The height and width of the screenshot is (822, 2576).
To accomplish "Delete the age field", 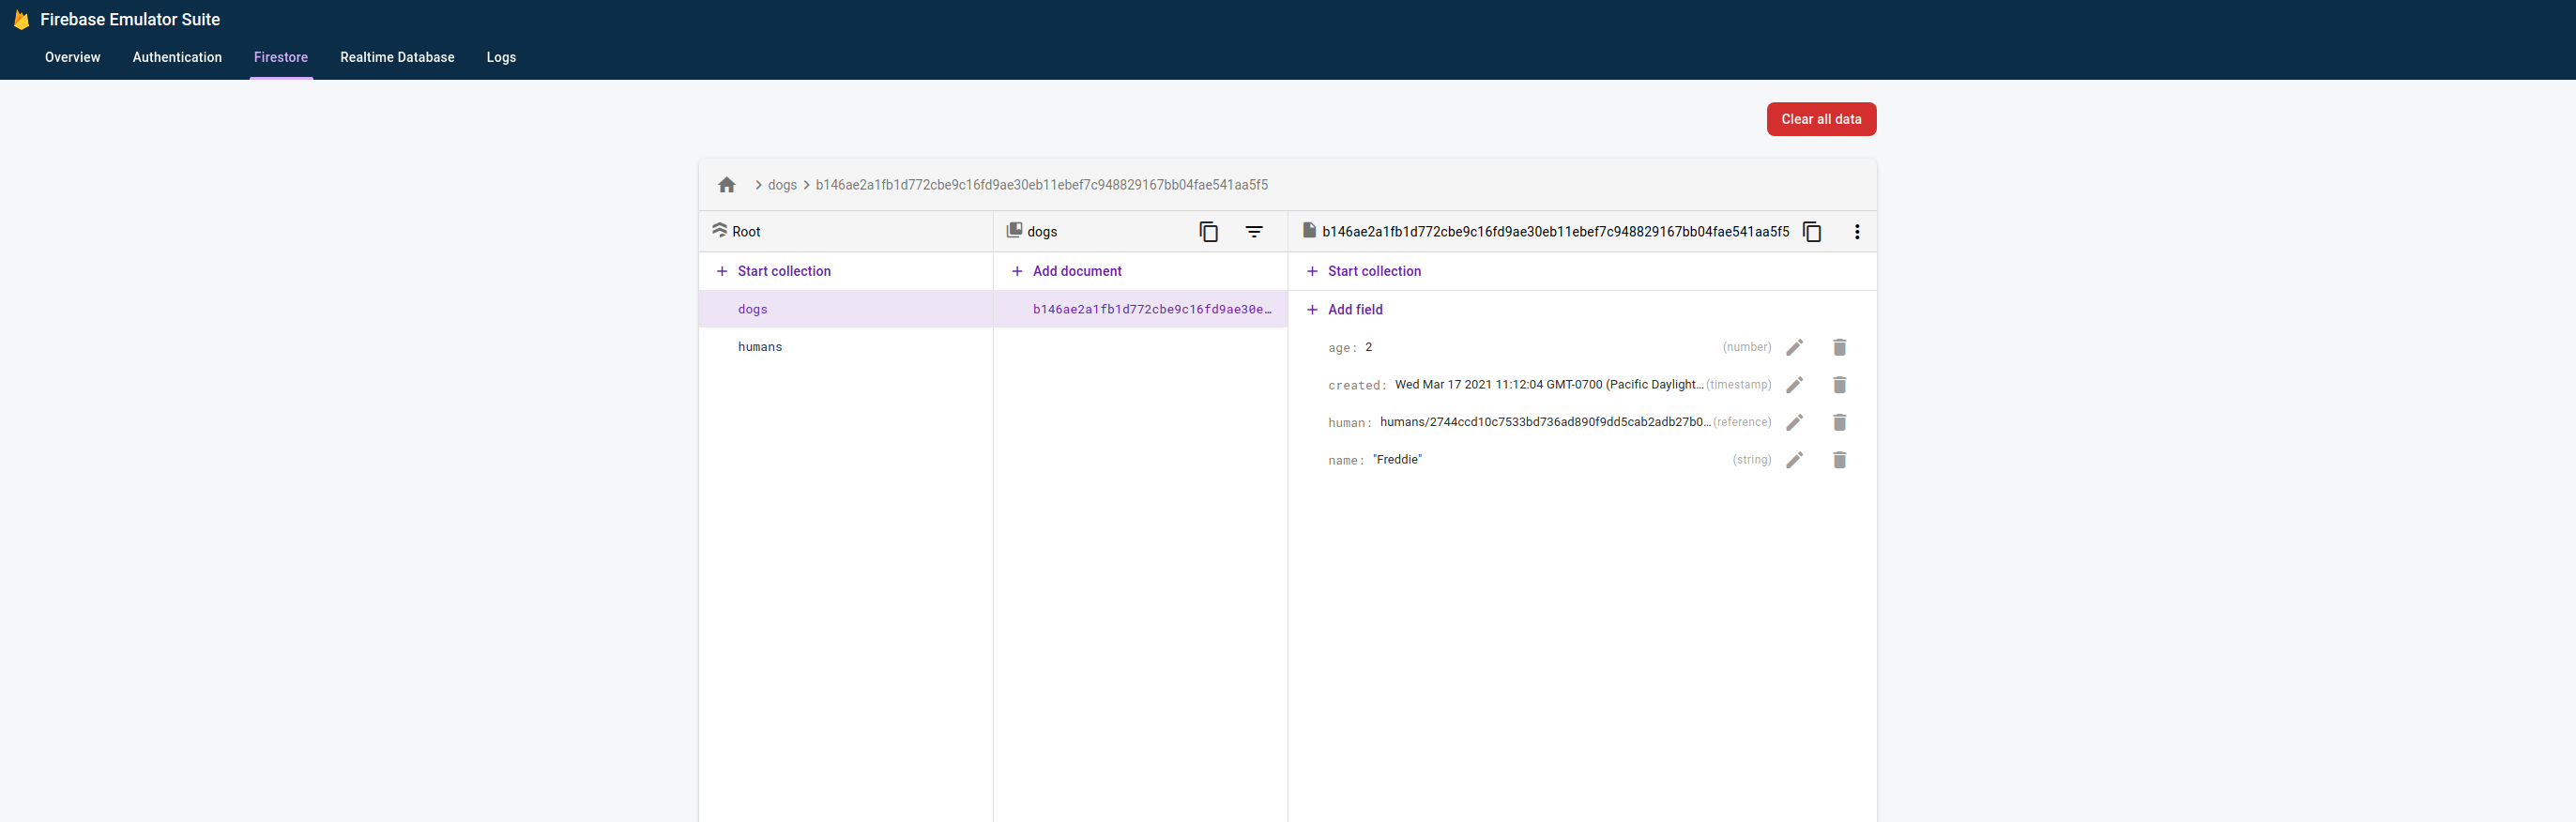I will coord(1839,347).
